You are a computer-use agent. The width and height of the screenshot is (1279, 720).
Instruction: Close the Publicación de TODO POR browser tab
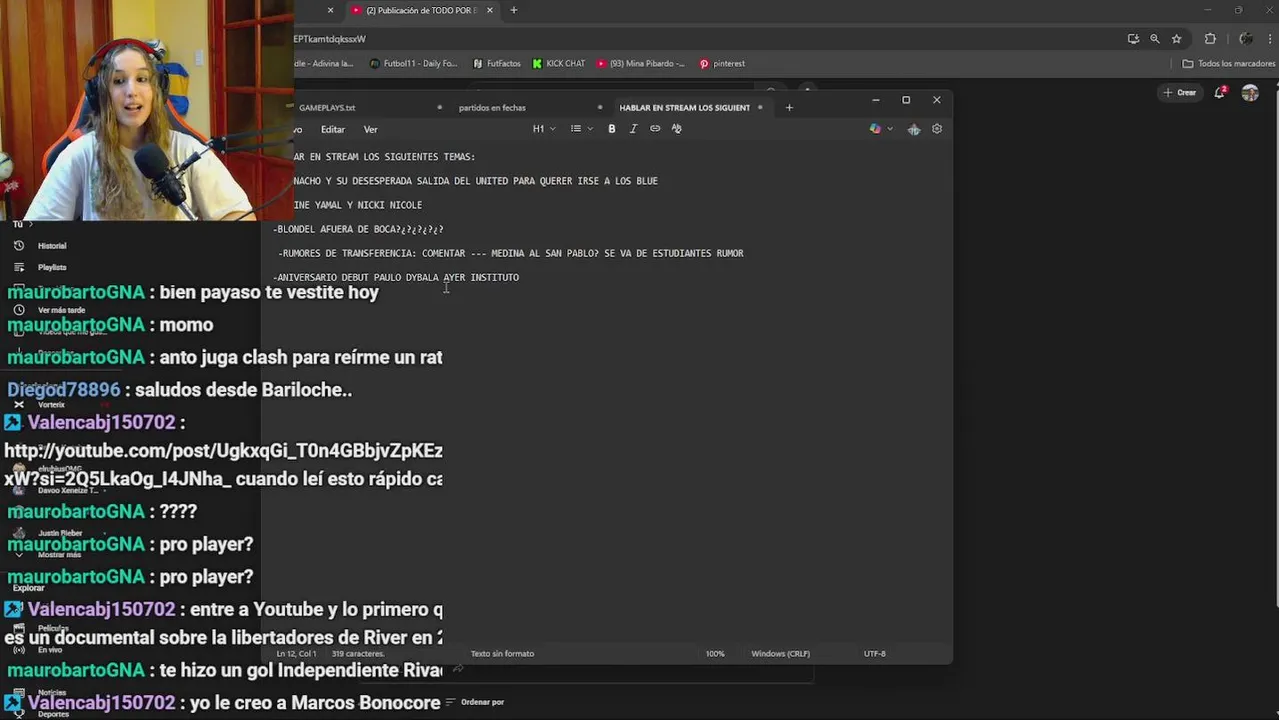[490, 10]
